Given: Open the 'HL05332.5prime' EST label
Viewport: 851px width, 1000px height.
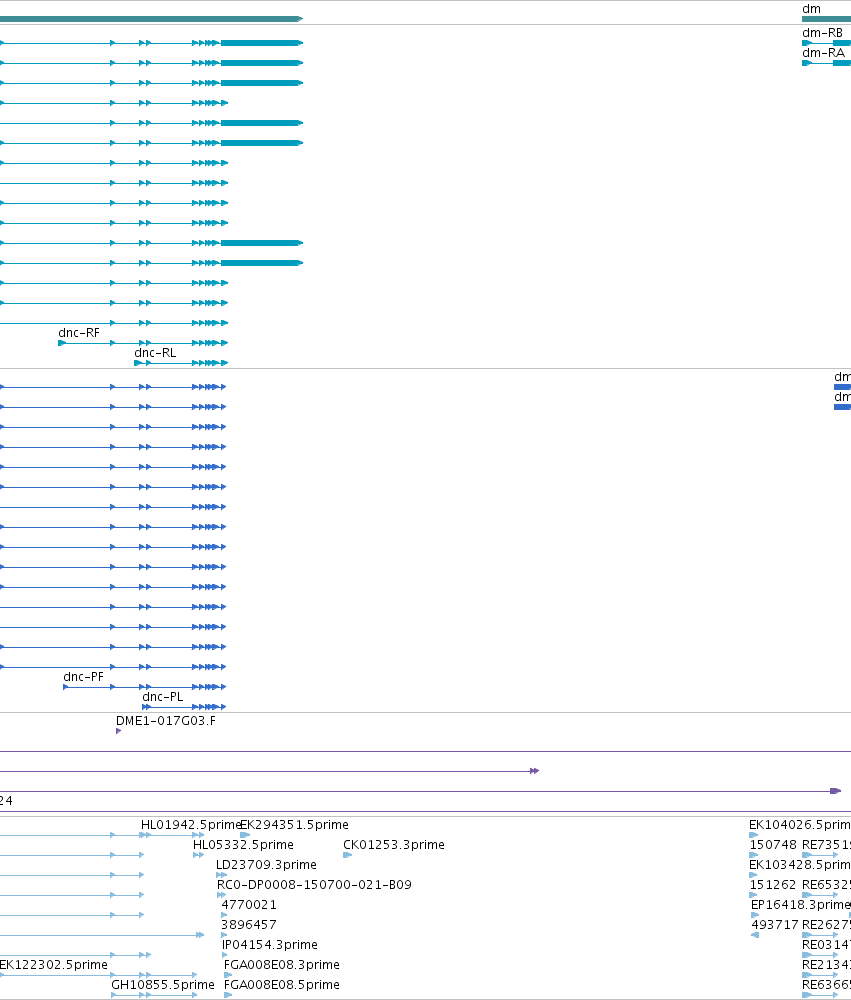Looking at the screenshot, I should pyautogui.click(x=243, y=844).
